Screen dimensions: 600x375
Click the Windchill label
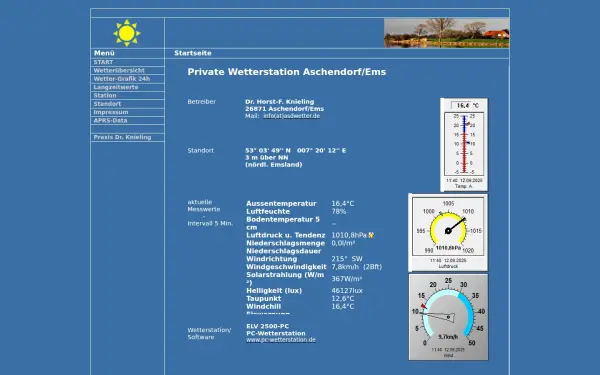264,307
